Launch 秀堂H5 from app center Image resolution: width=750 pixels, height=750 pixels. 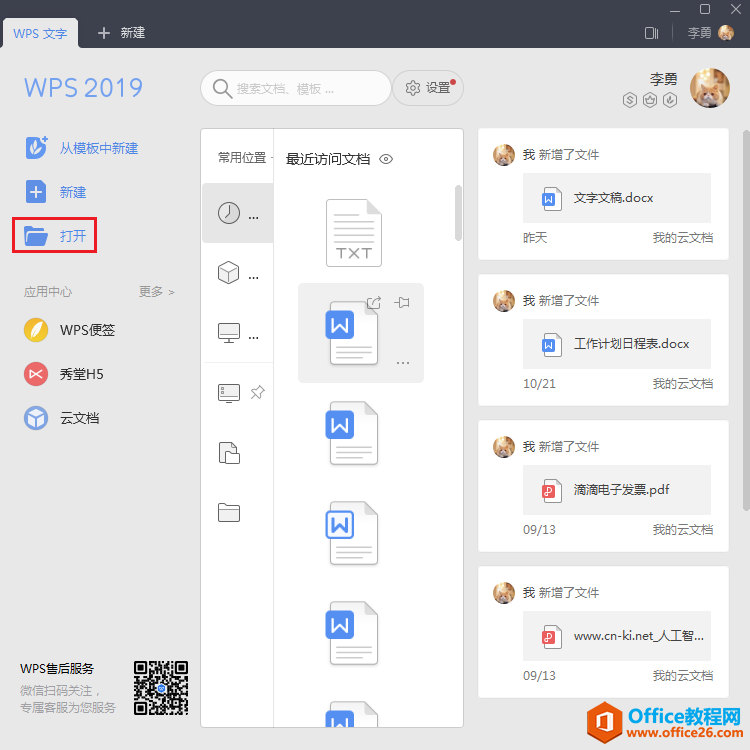[x=64, y=374]
